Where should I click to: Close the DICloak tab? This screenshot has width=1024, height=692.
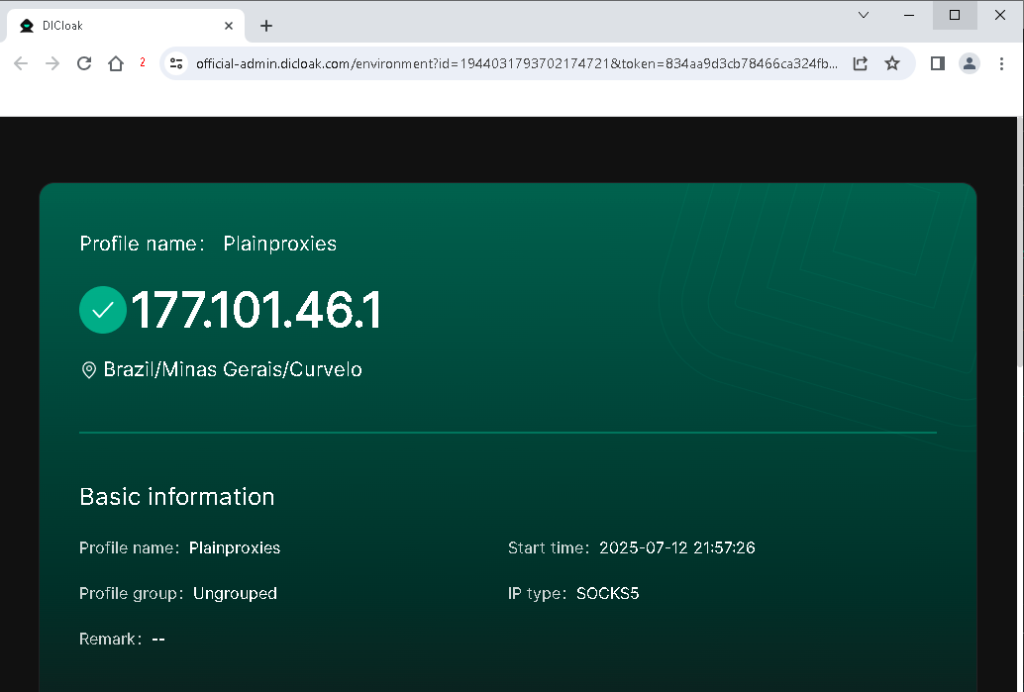coord(229,26)
